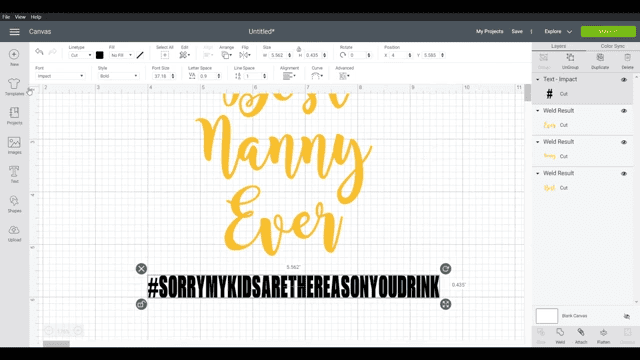Click the New project icon
This screenshot has height=360, width=640.
[14, 54]
